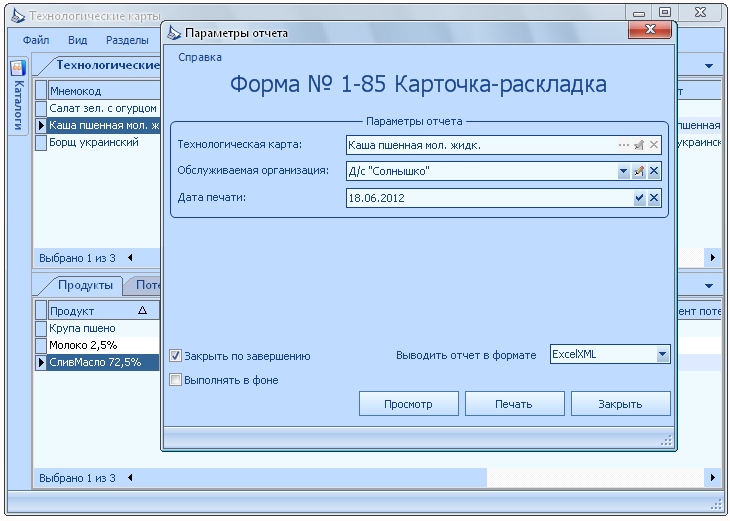
Task: Click the Мнемокод column header
Action: [x=103, y=91]
